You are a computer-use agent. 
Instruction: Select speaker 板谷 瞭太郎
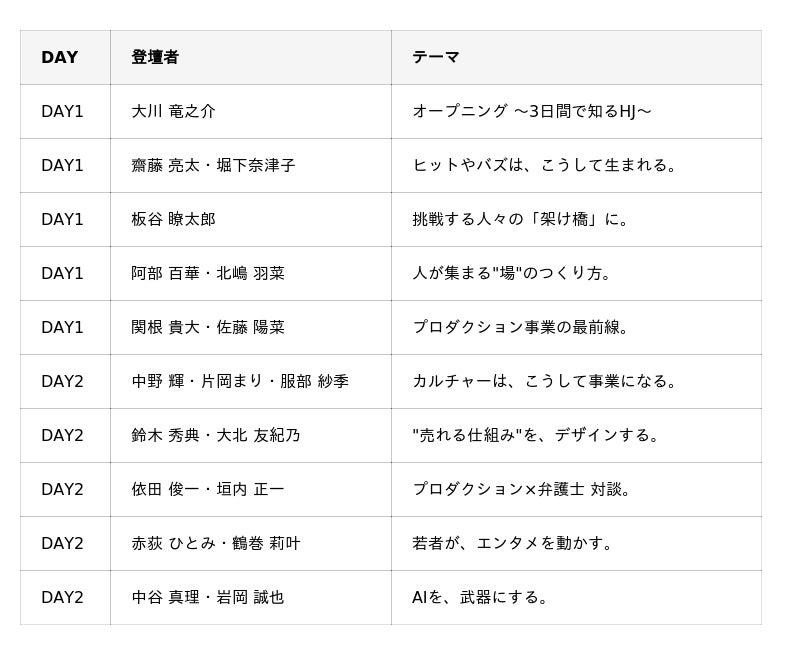coord(173,219)
